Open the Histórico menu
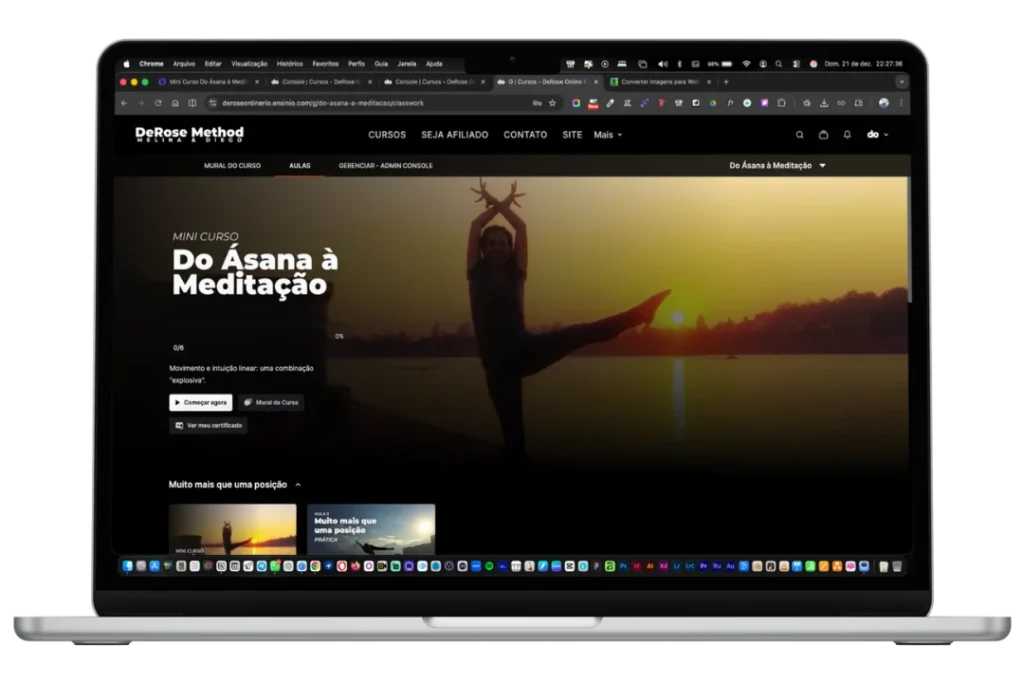 [289, 64]
